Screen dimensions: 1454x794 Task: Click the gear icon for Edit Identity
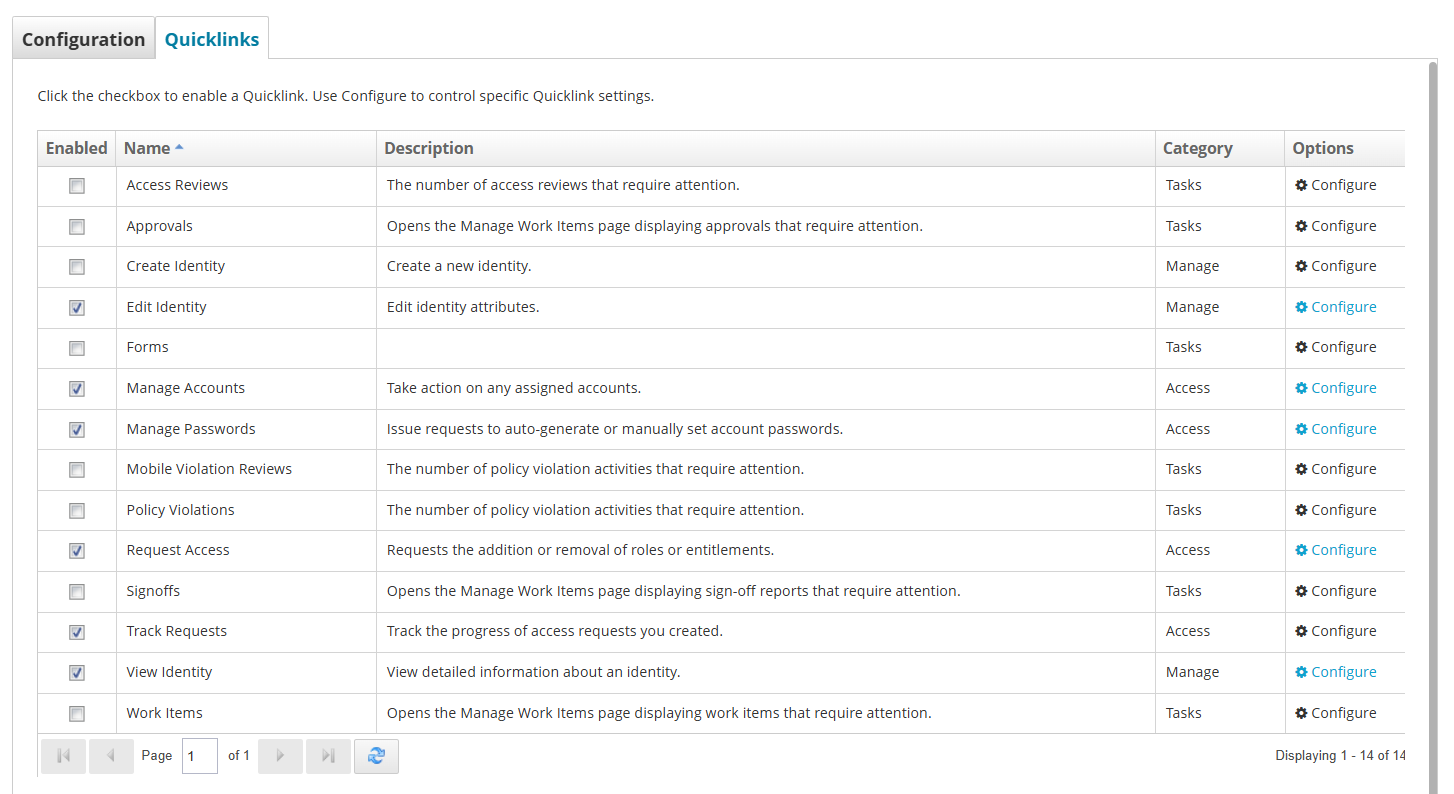(x=1301, y=307)
